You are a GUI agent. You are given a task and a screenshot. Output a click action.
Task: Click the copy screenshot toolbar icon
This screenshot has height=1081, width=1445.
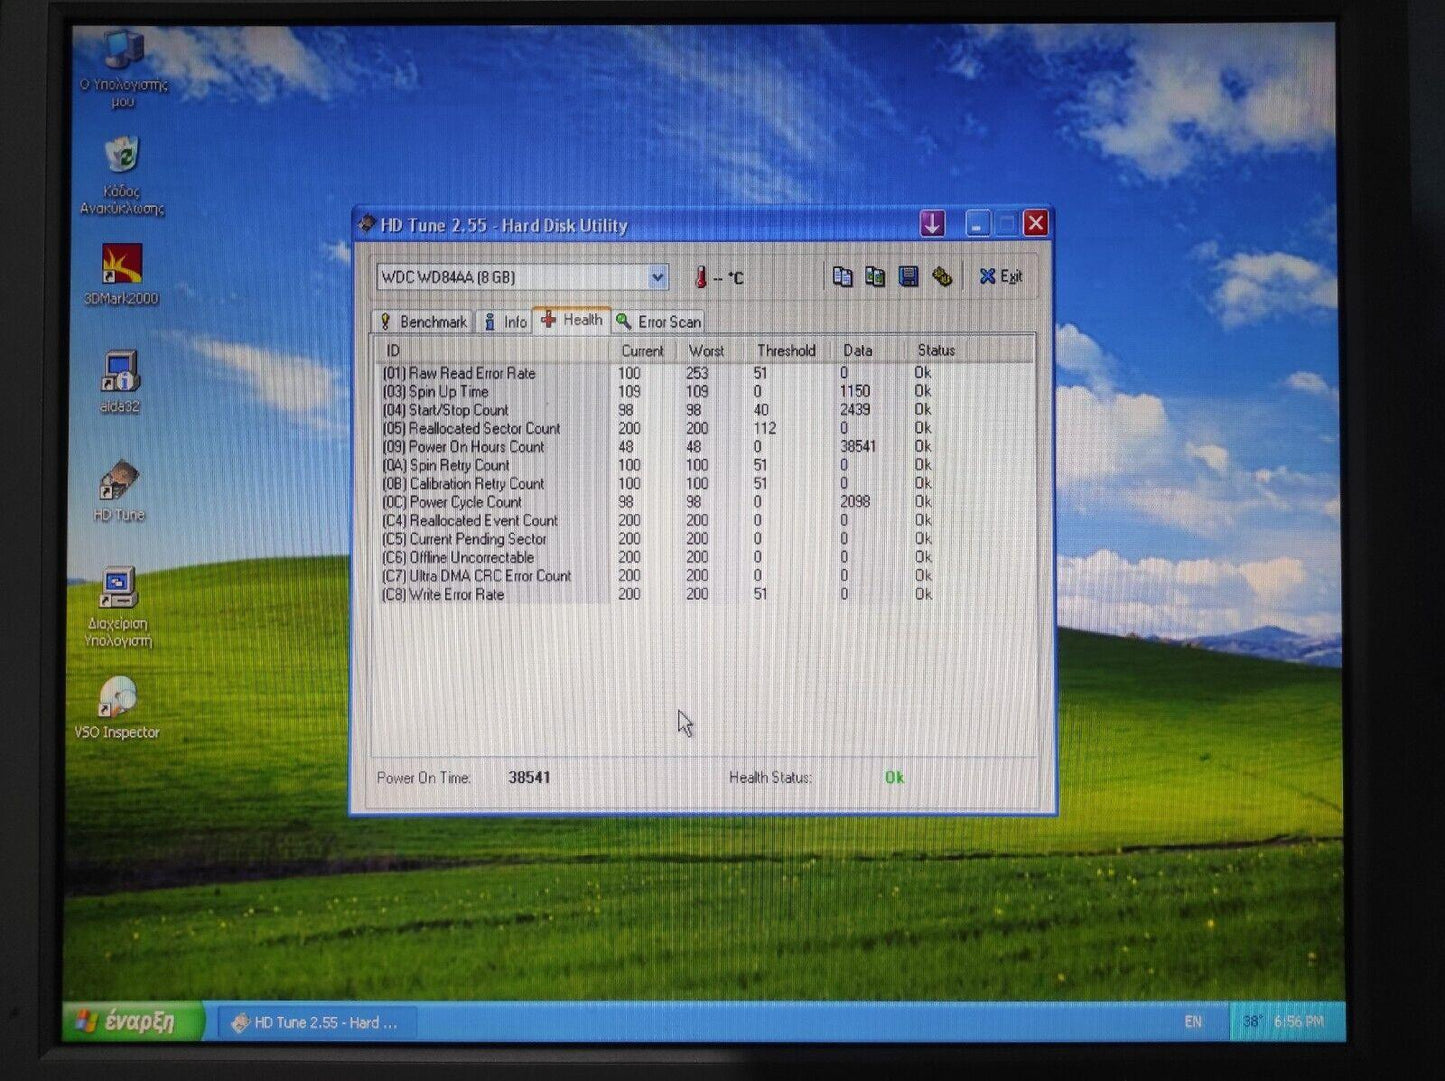coord(875,277)
